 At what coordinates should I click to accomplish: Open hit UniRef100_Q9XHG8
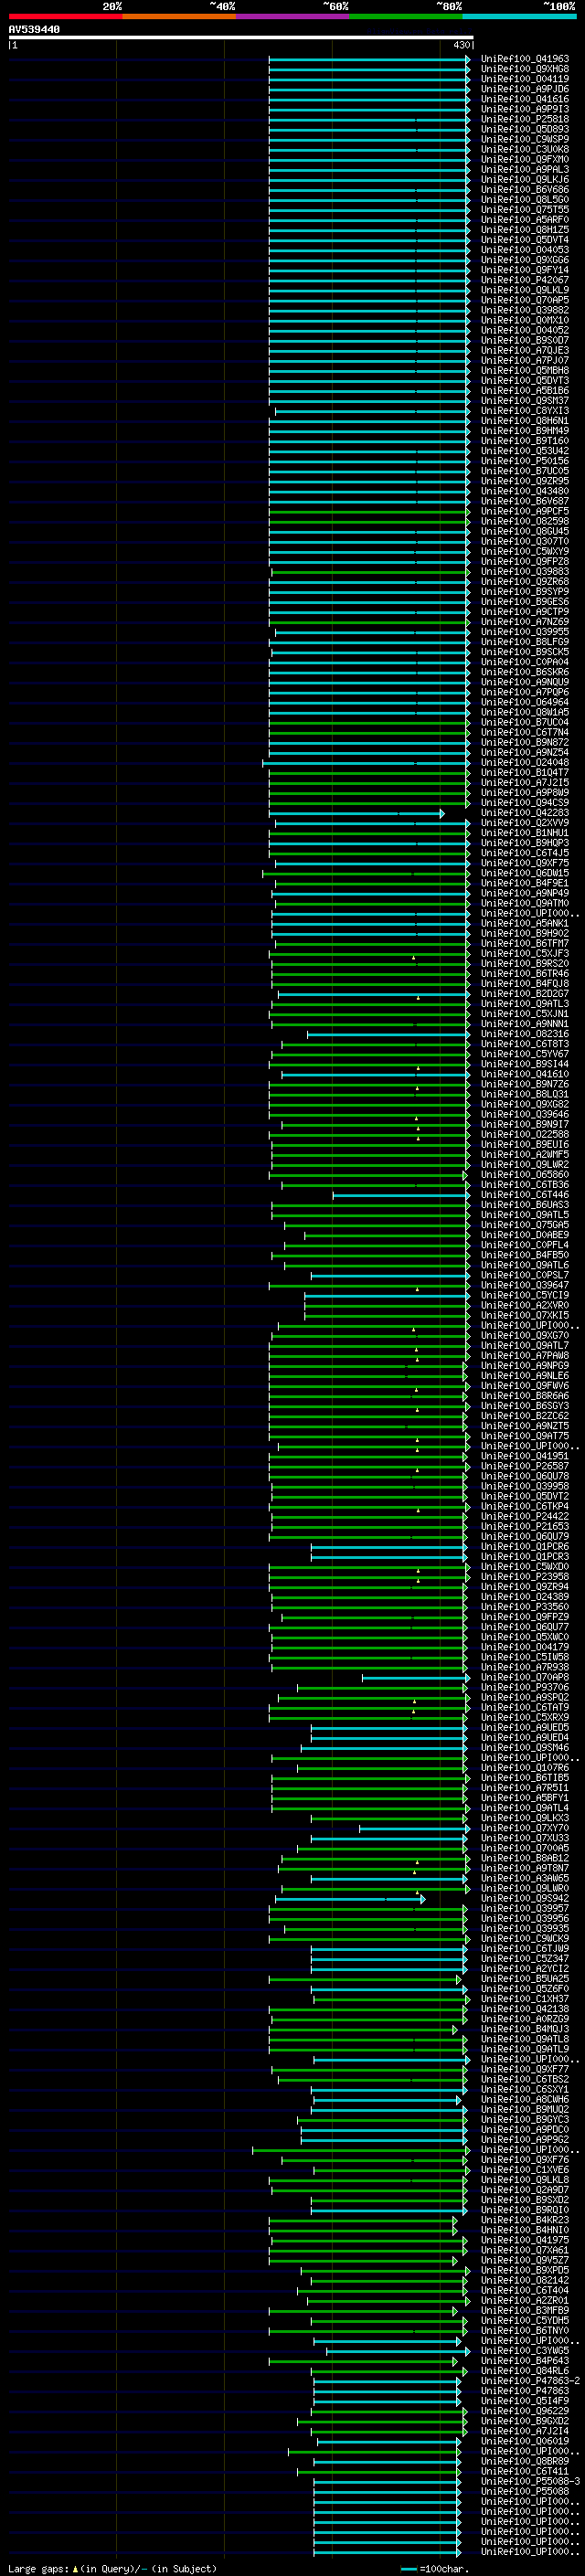pyautogui.click(x=525, y=69)
